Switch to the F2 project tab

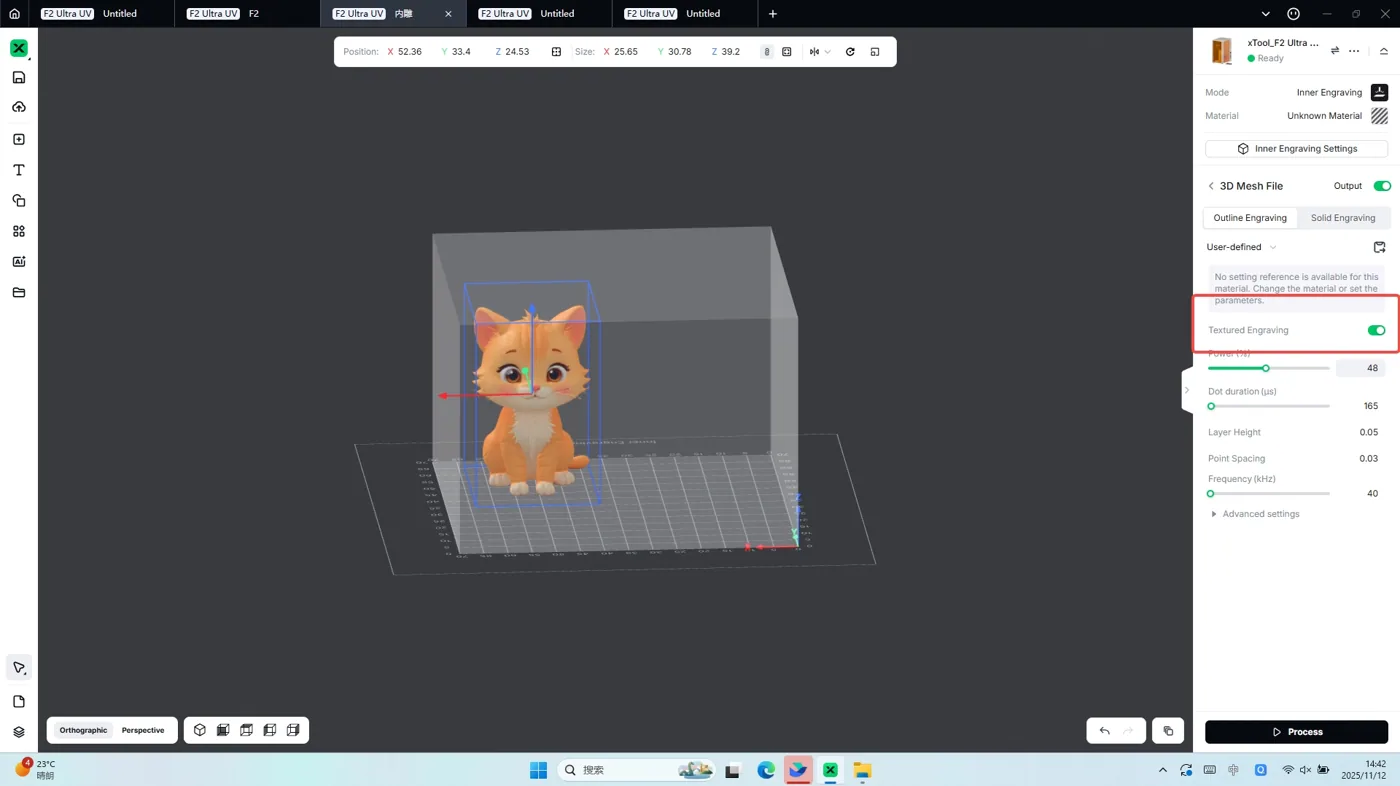(246, 14)
